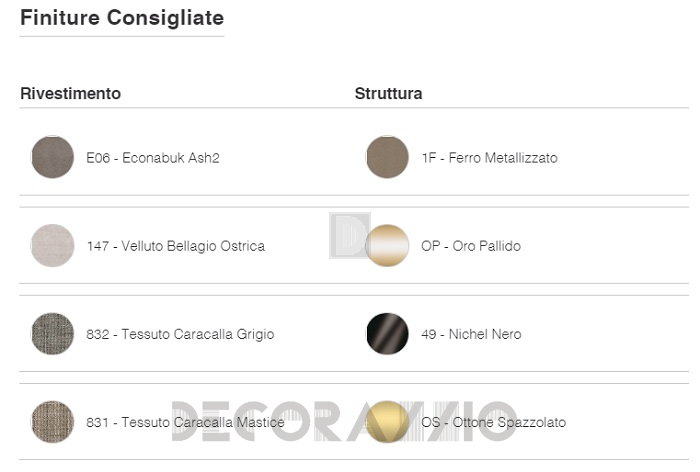
Task: Click the '832 - Tessuto Caracalla Grigio' text
Action: (180, 334)
